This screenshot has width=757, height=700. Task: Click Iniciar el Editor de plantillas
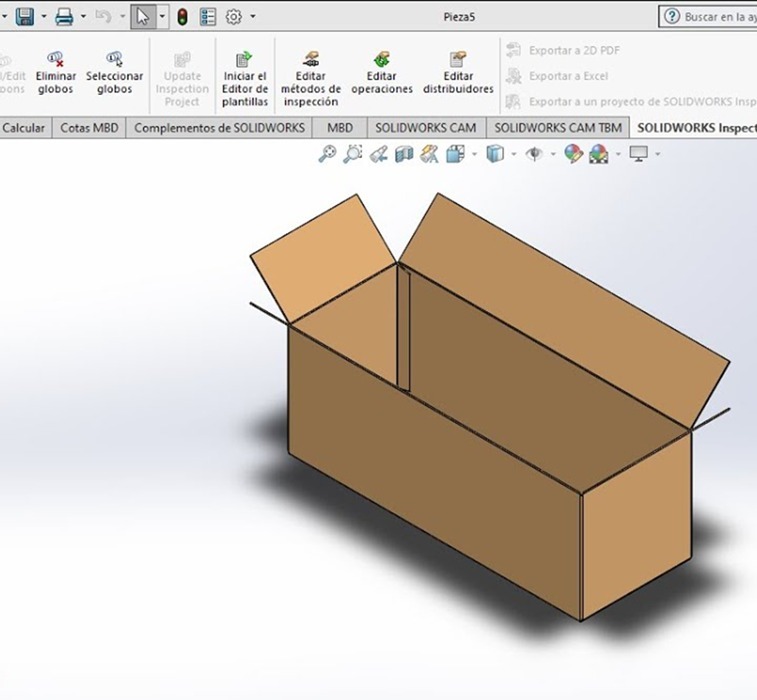(x=244, y=80)
